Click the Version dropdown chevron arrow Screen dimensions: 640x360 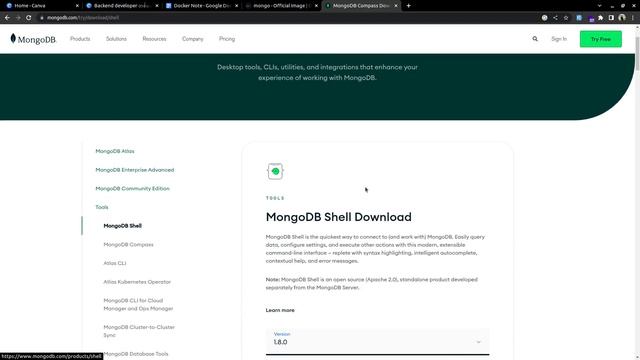click(x=478, y=342)
